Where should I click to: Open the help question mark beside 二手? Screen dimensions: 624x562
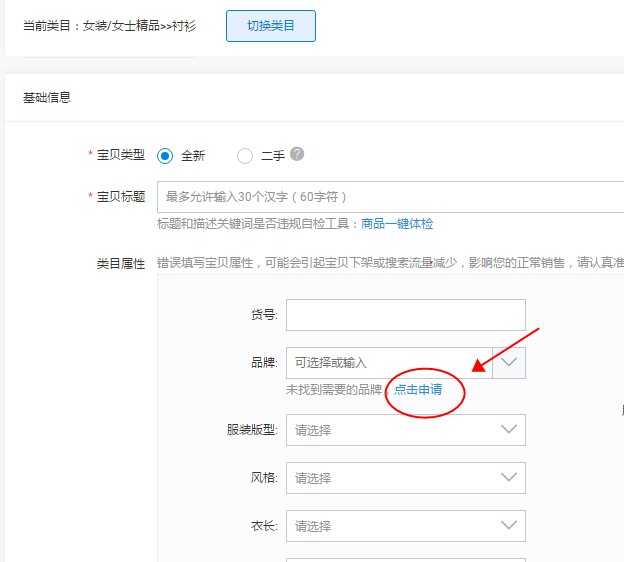point(297,154)
